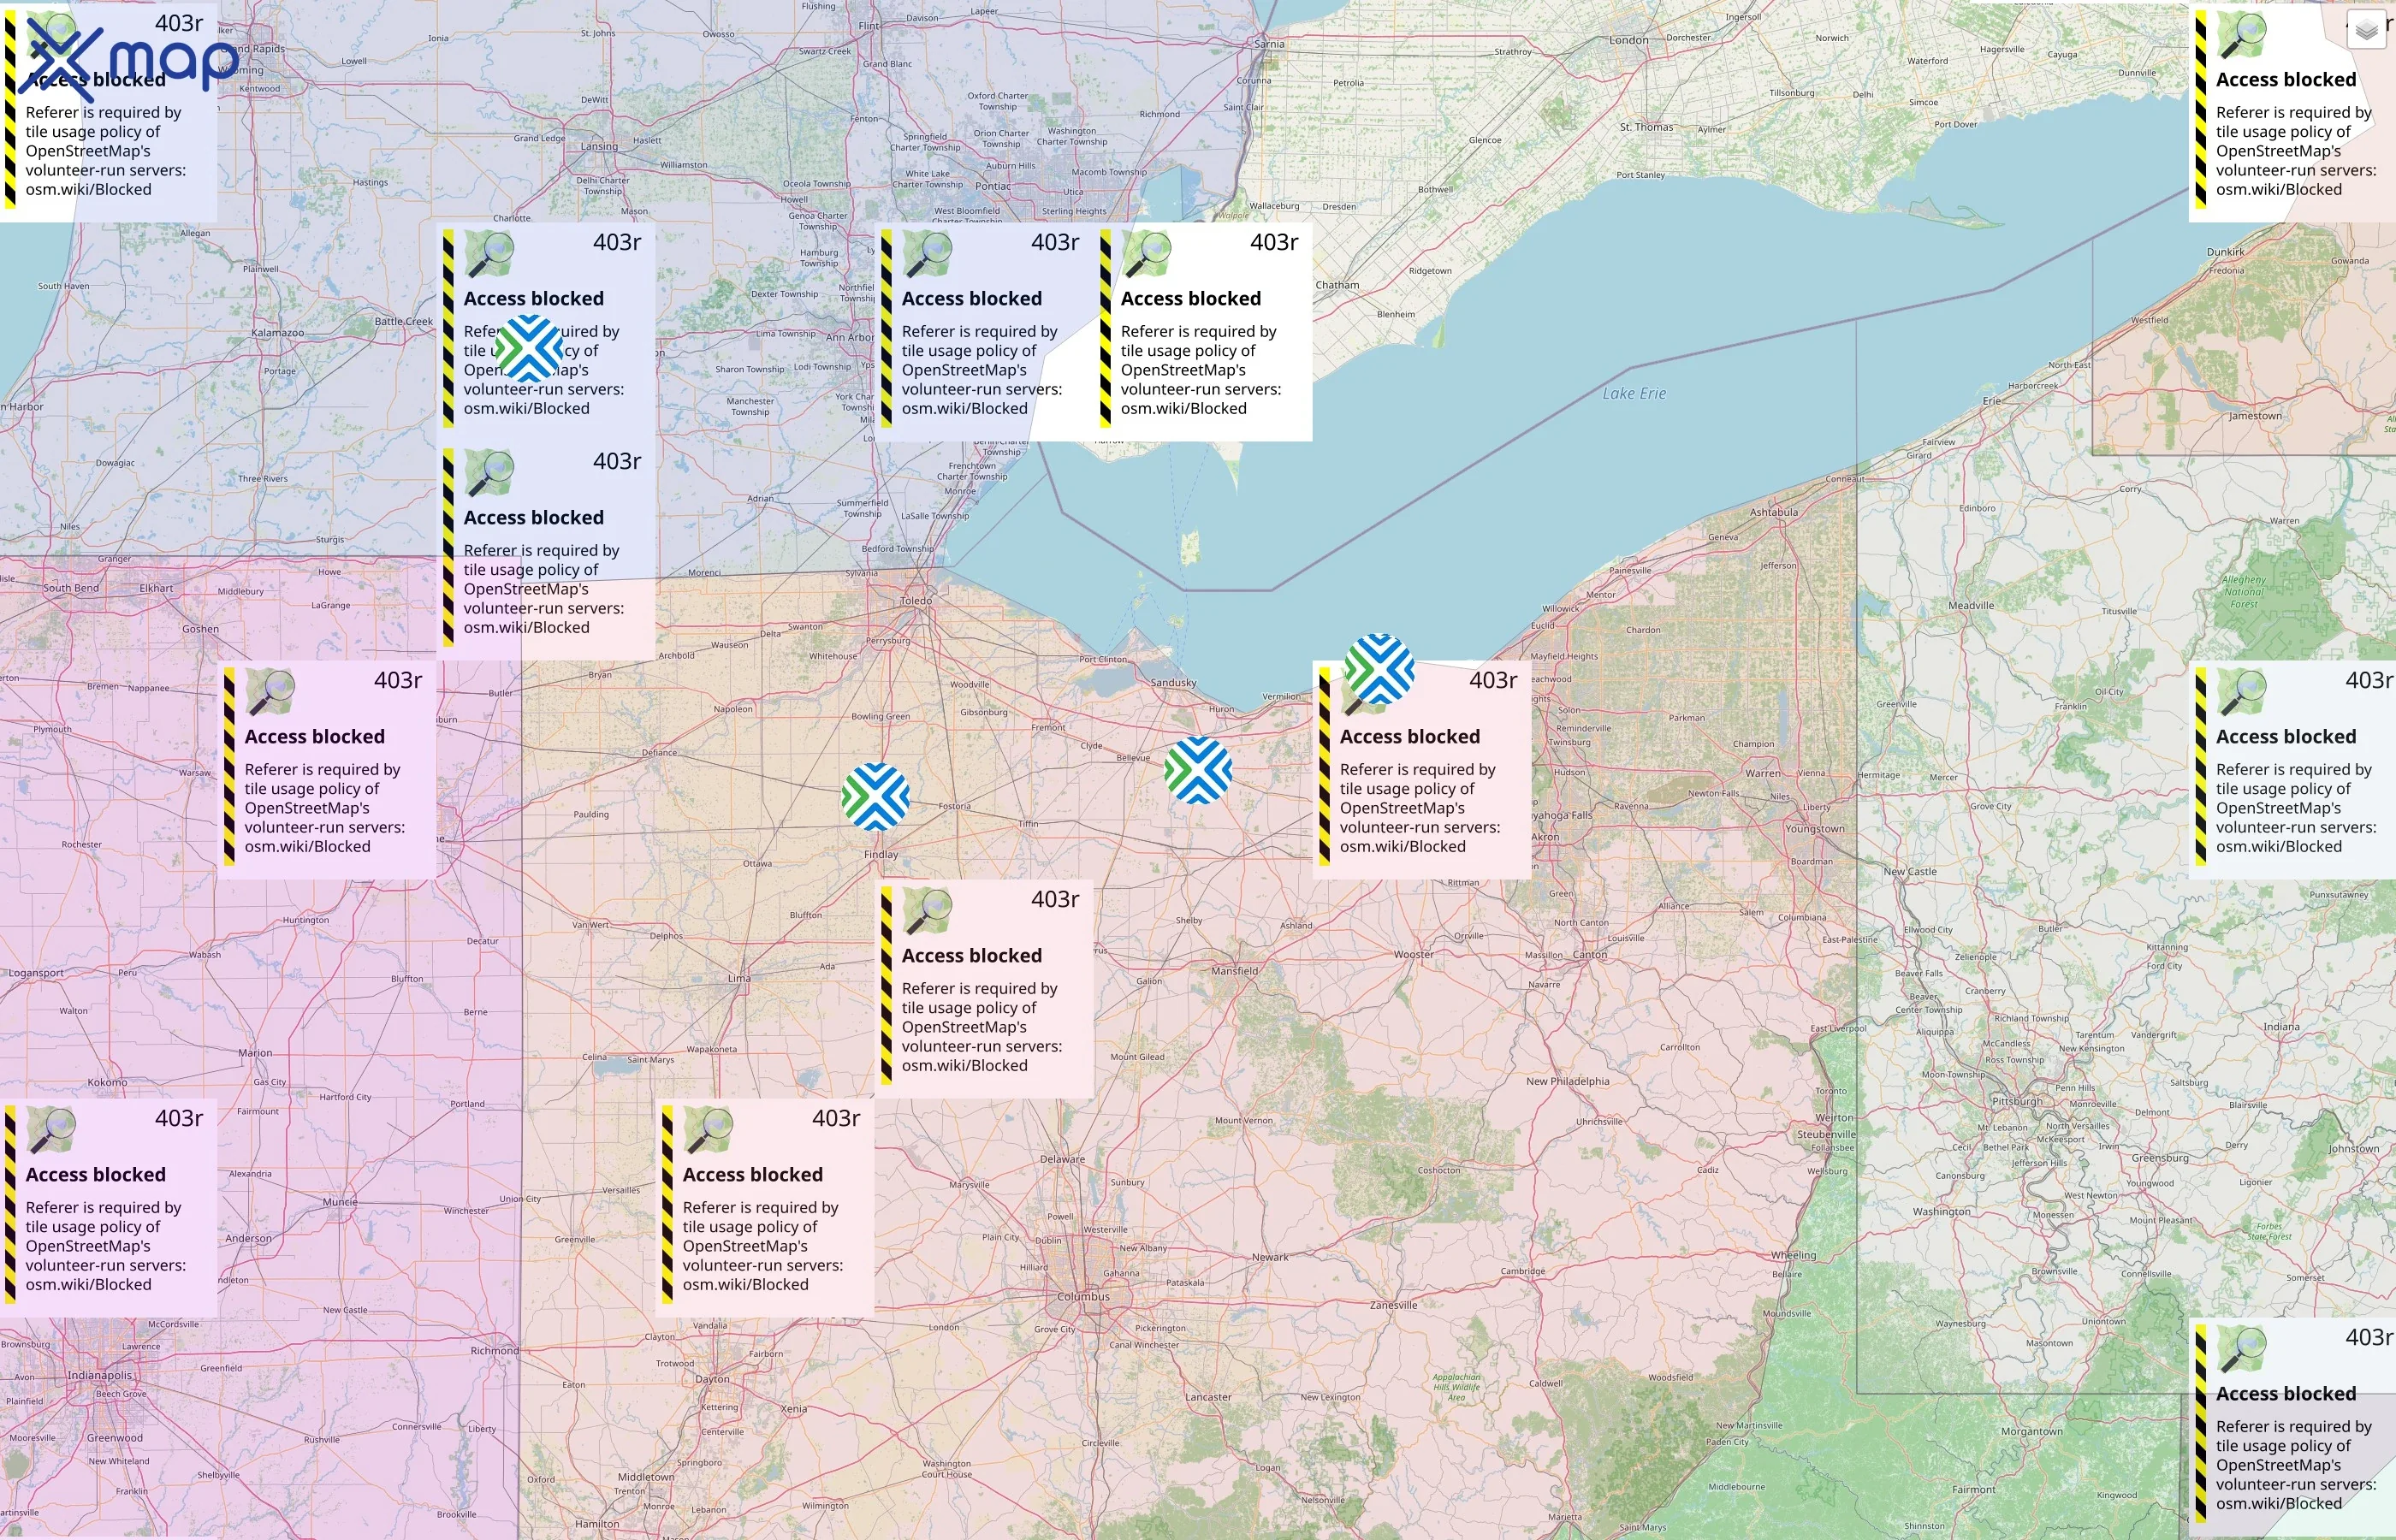Click the Ashtabula label
Viewport: 2396px width, 1540px height.
pyautogui.click(x=1773, y=512)
